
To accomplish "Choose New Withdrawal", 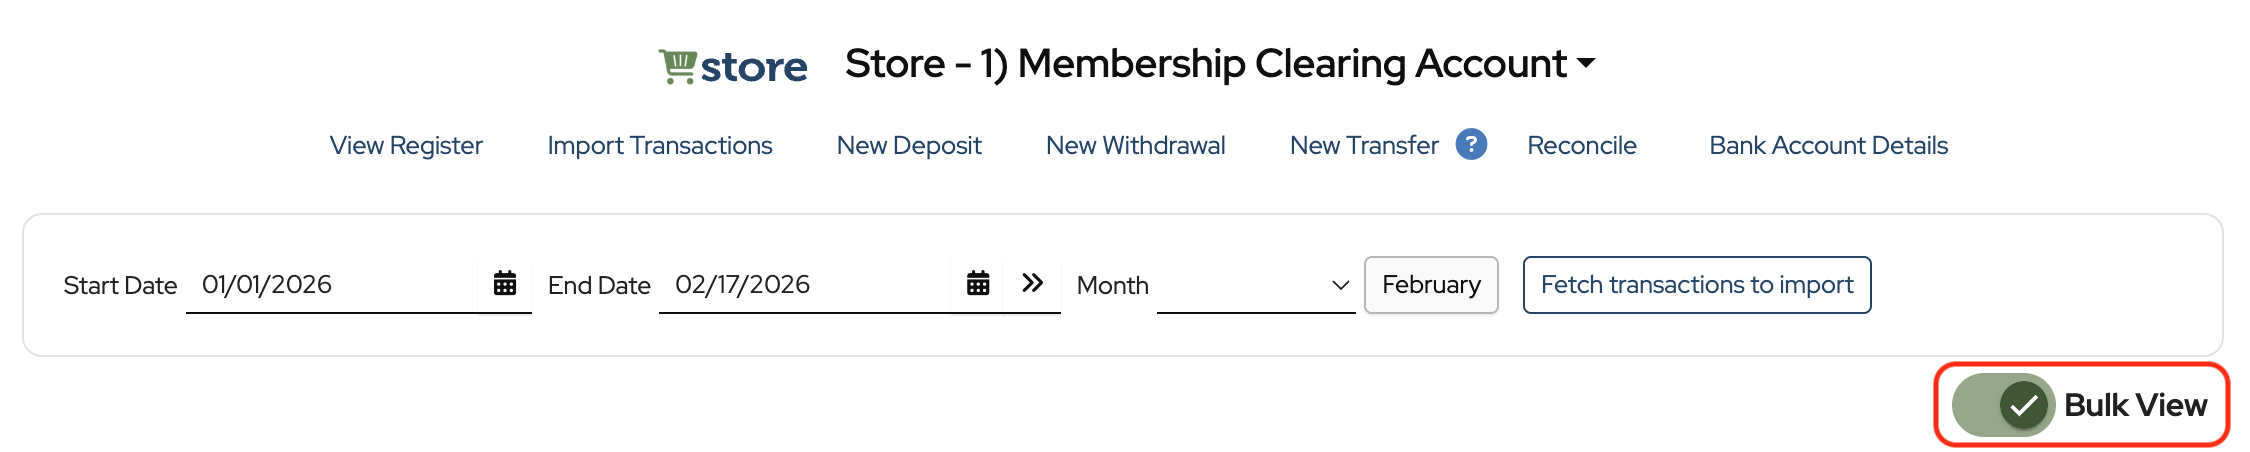I will click(x=1135, y=146).
